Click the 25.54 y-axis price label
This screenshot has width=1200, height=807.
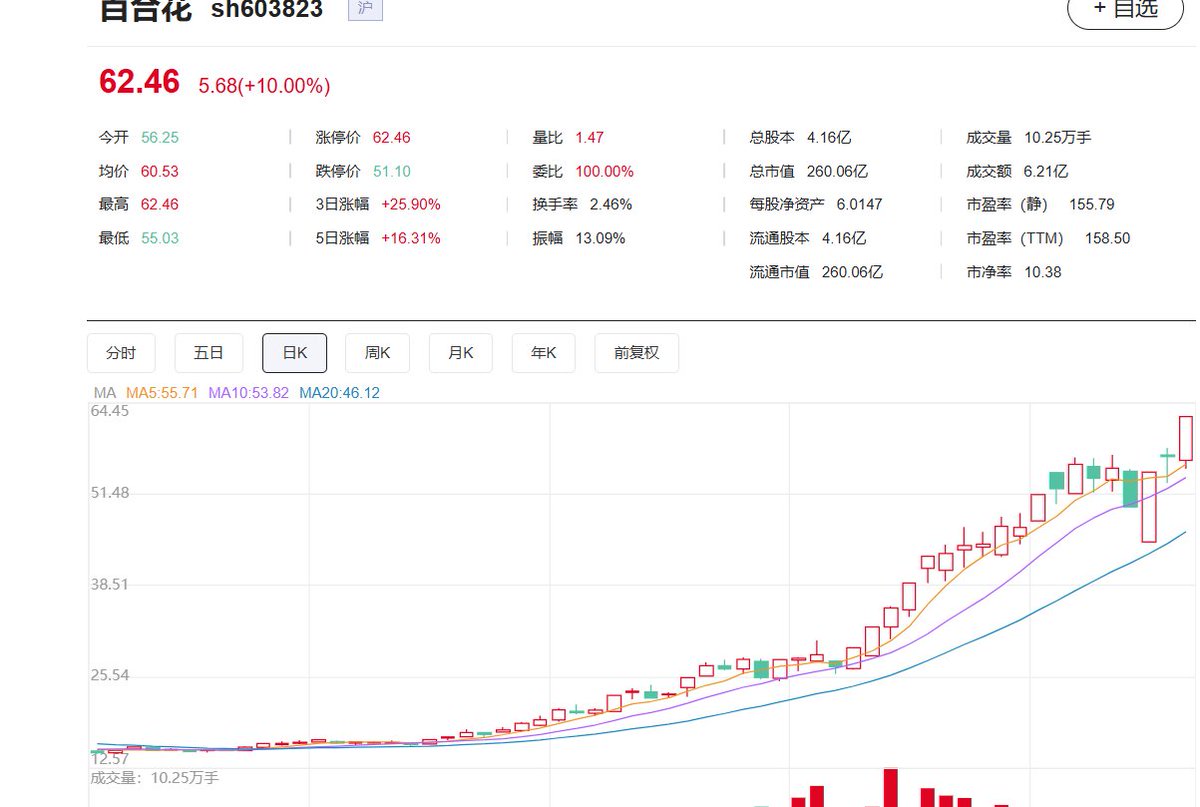pyautogui.click(x=109, y=675)
